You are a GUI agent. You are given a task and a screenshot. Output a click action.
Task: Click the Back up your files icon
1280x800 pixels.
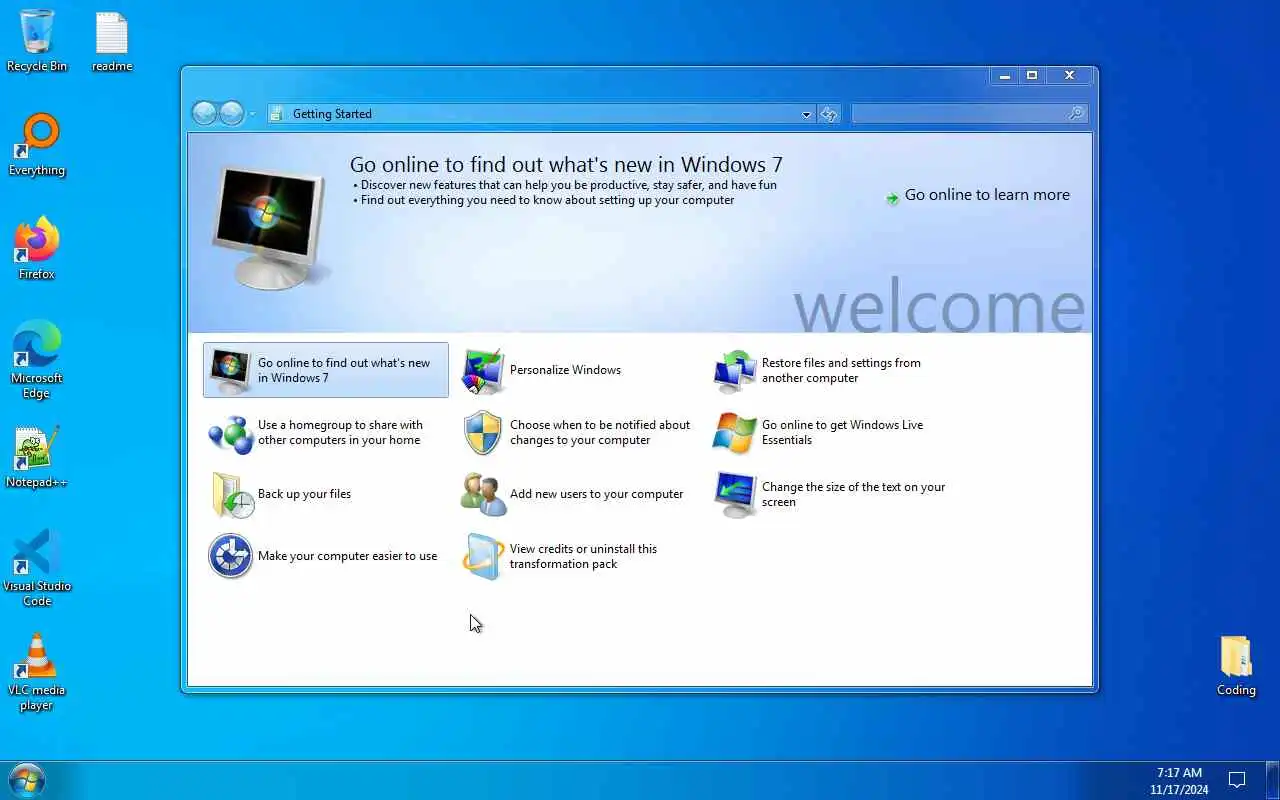pyautogui.click(x=232, y=495)
